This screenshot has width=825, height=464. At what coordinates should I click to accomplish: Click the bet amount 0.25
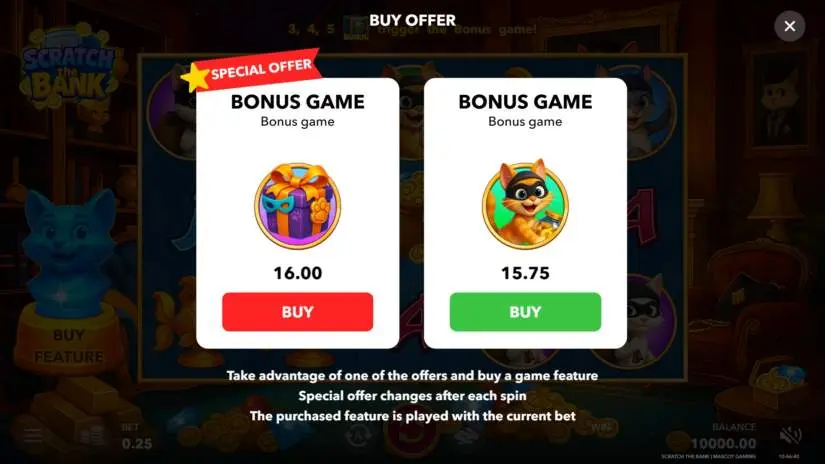tap(137, 443)
